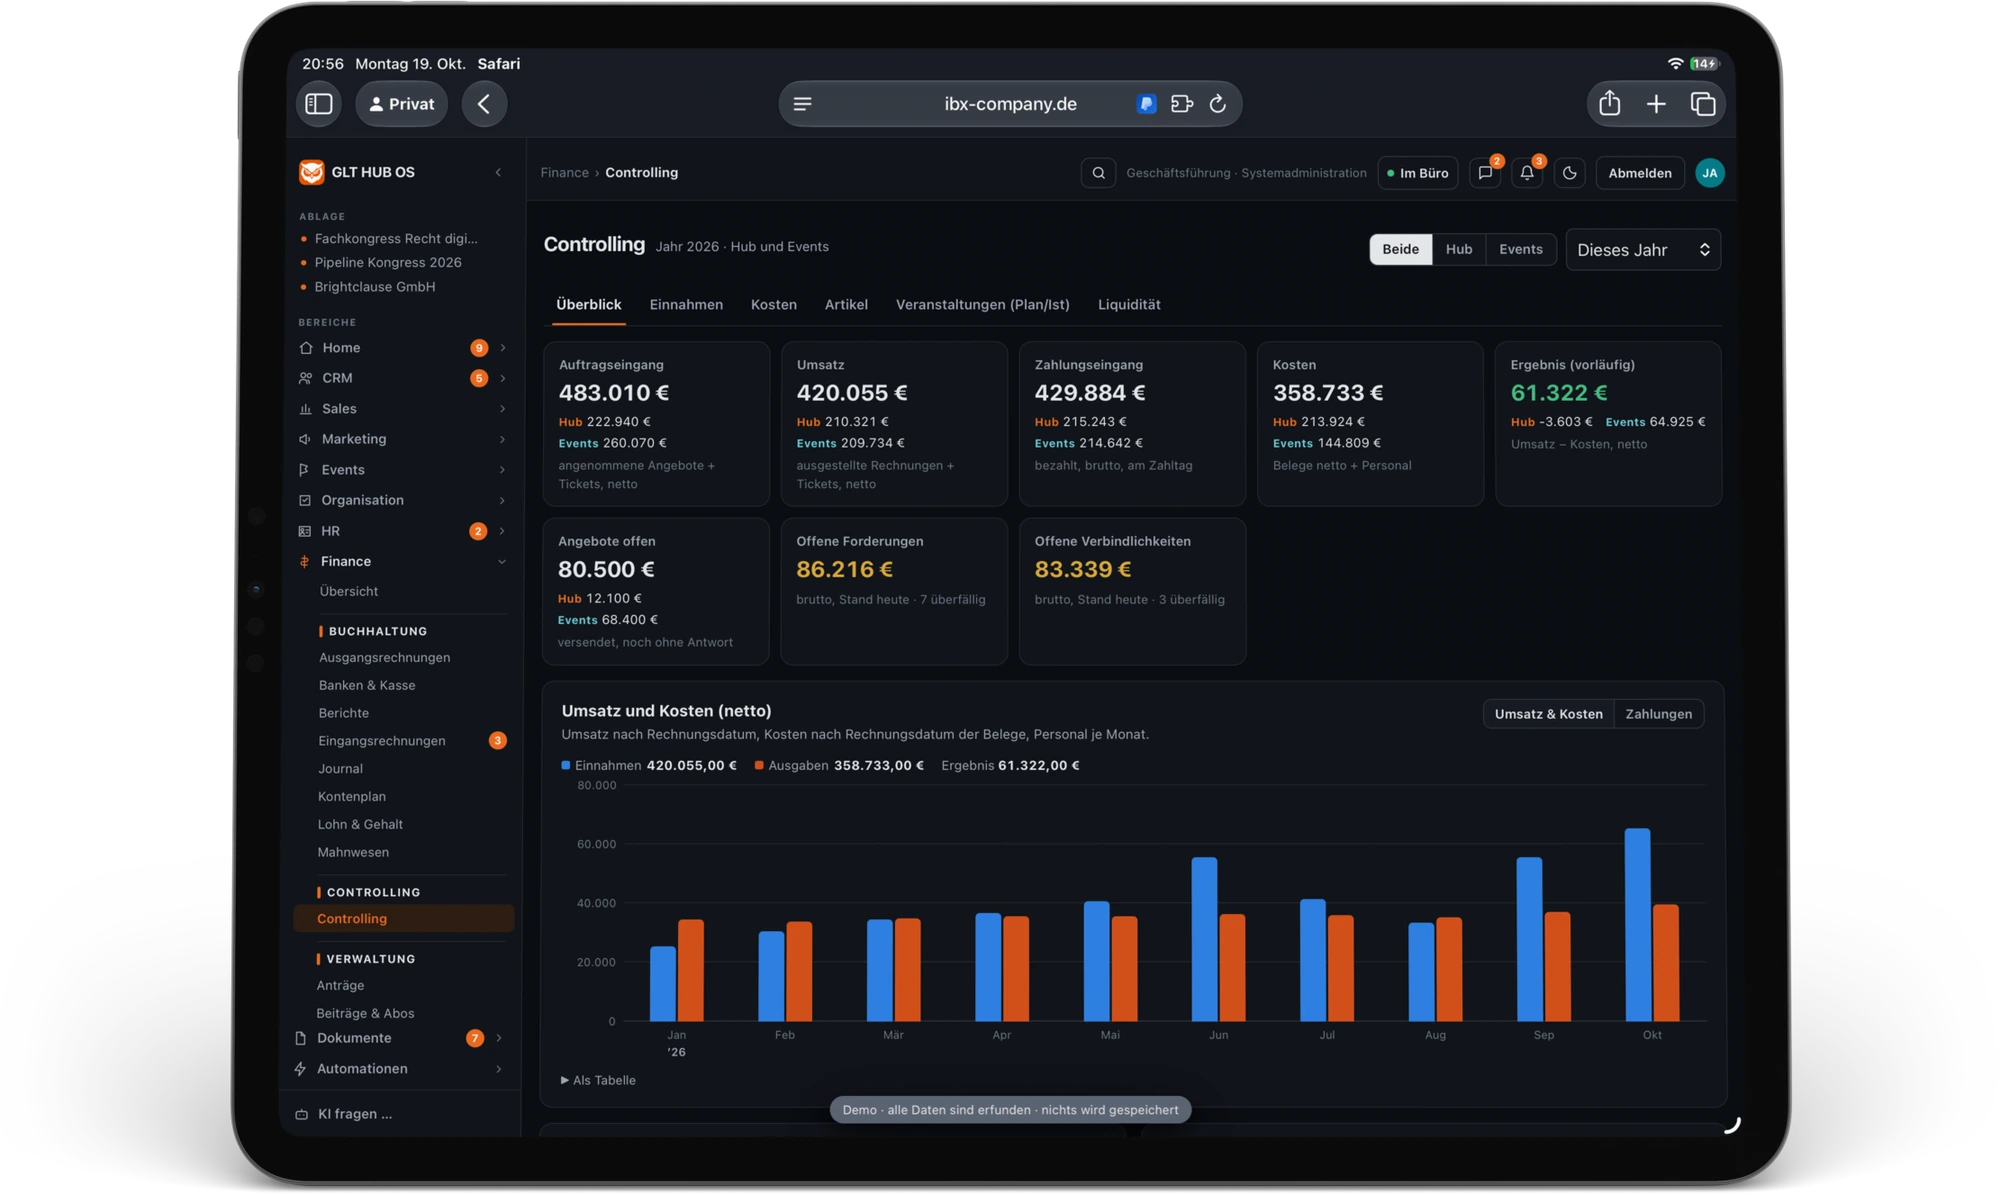This screenshot has height=1195, width=2000.
Task: Click the blue Okt revenue bar
Action: click(x=1637, y=925)
